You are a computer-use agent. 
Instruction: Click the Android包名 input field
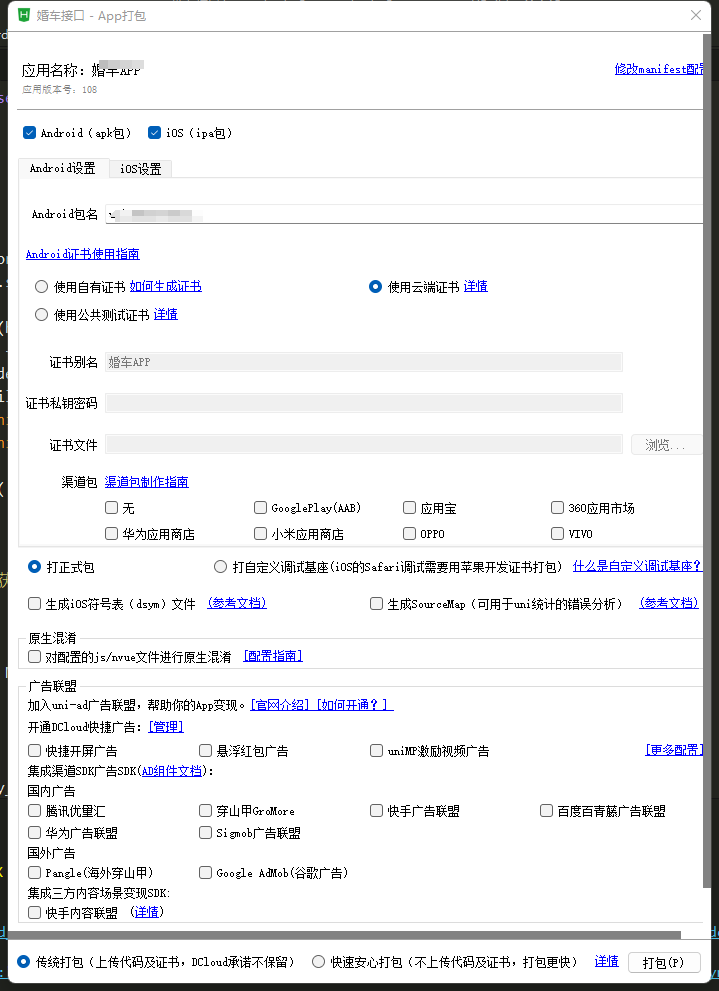click(404, 214)
